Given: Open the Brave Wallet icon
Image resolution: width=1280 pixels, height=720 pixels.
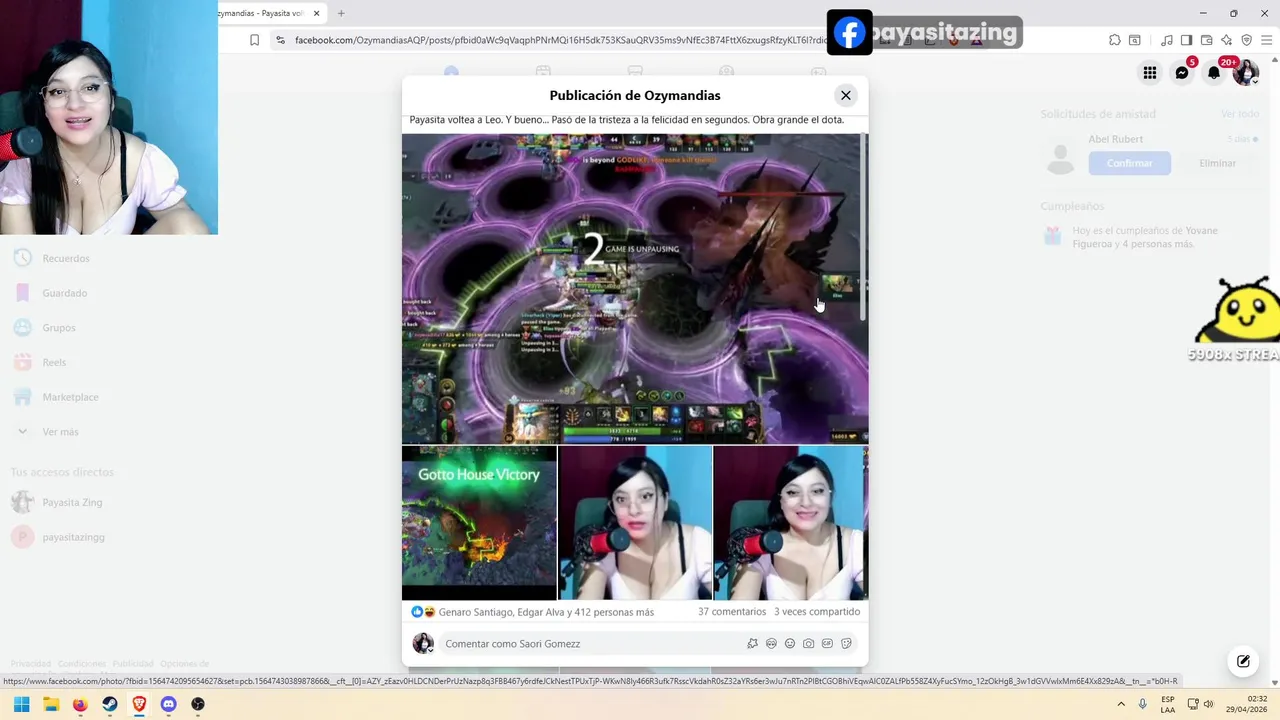Looking at the screenshot, I should click(1206, 40).
